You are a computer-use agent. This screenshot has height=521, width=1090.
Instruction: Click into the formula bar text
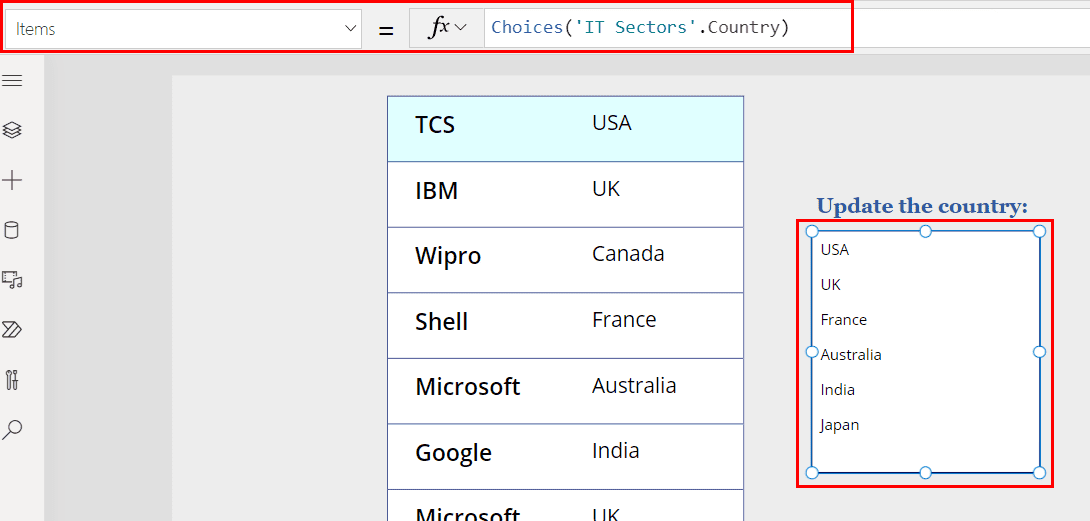point(640,28)
